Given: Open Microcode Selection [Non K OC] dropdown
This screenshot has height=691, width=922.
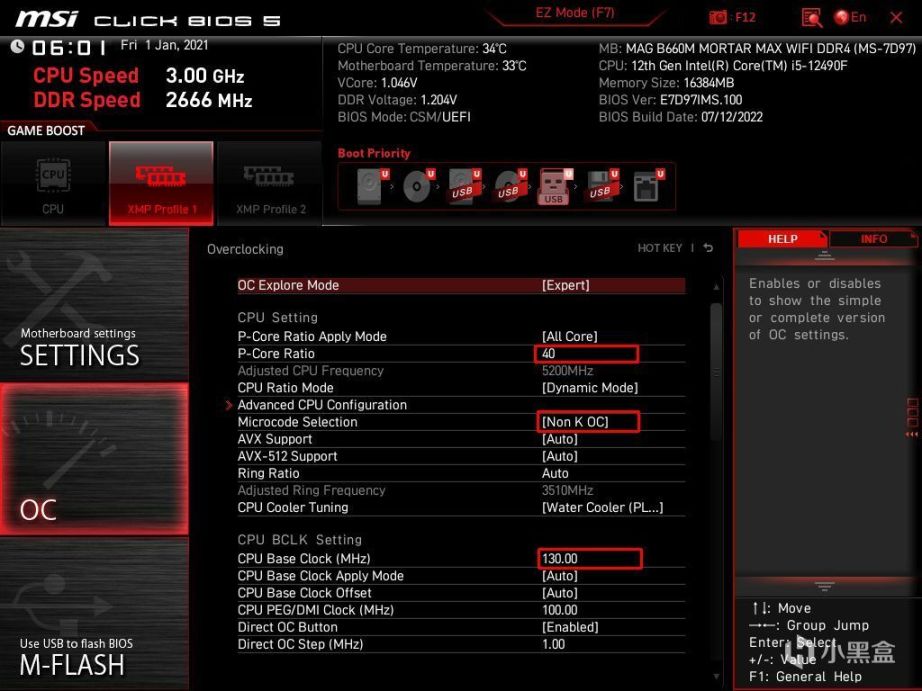Looking at the screenshot, I should (587, 422).
